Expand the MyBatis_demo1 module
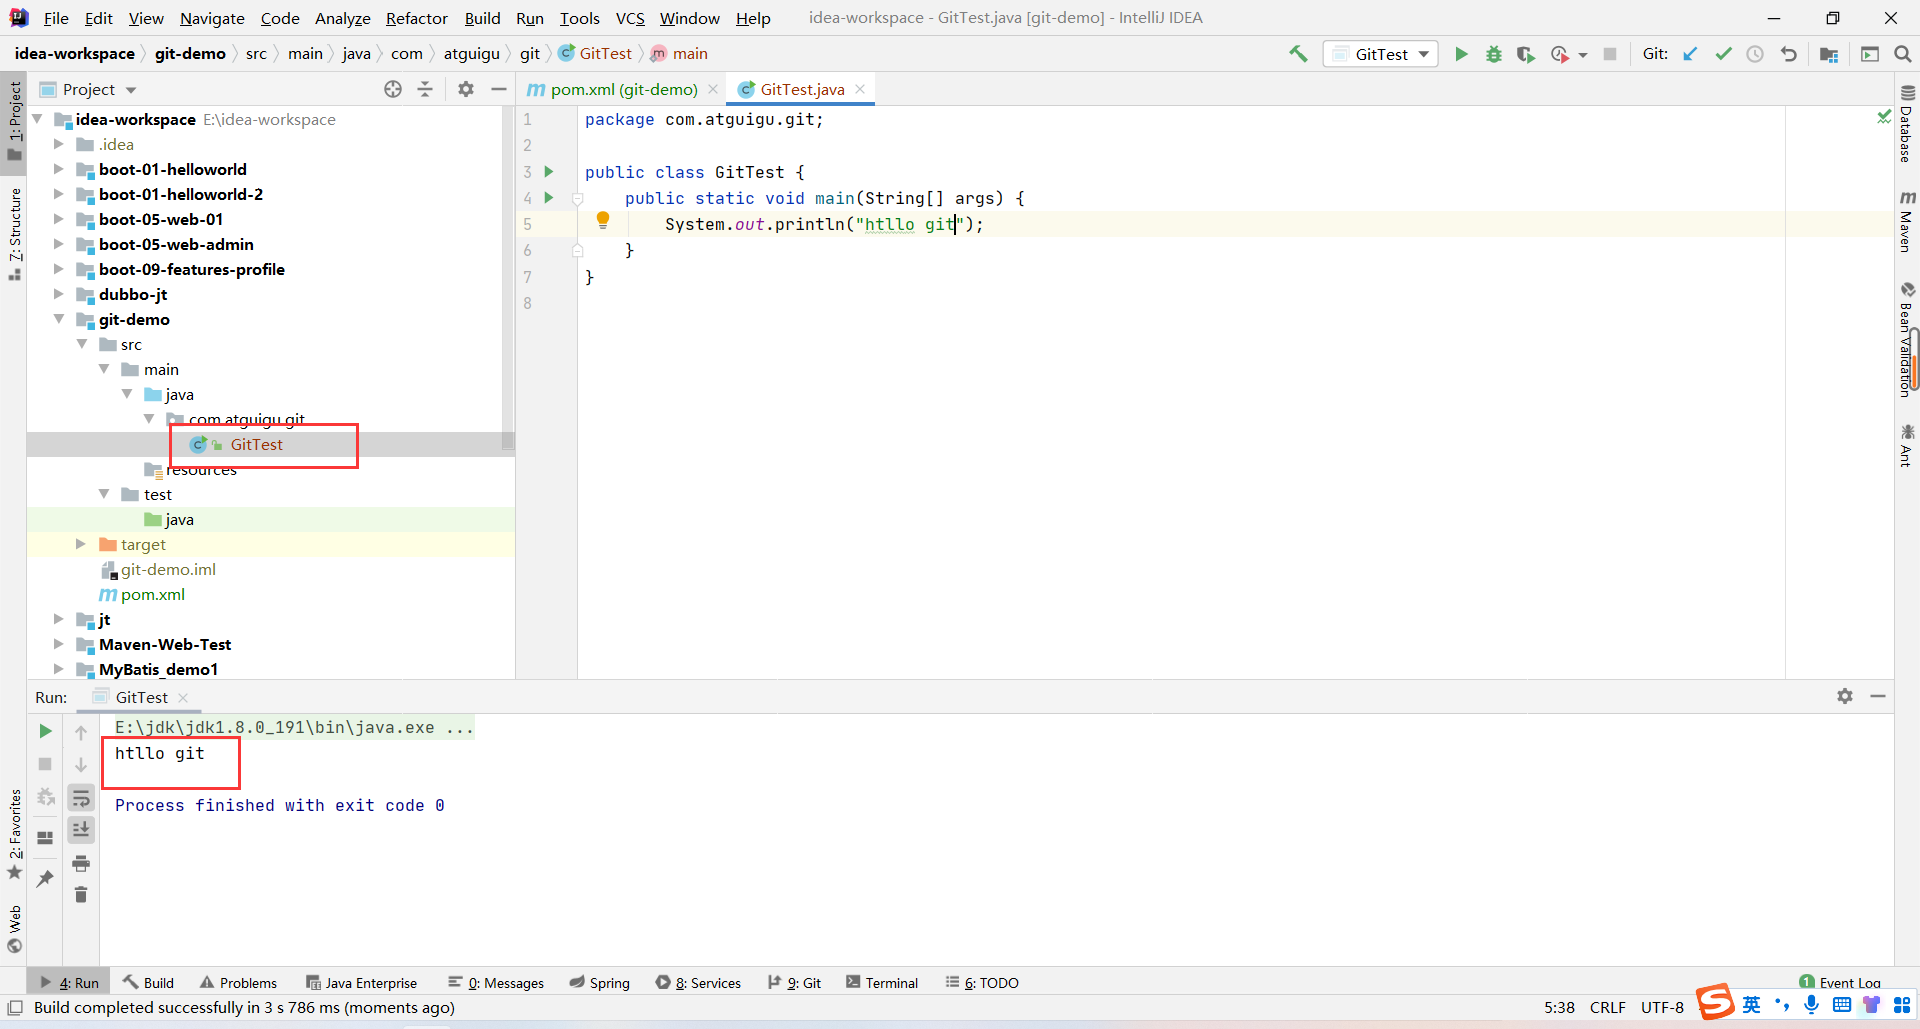The width and height of the screenshot is (1920, 1029). (x=58, y=669)
